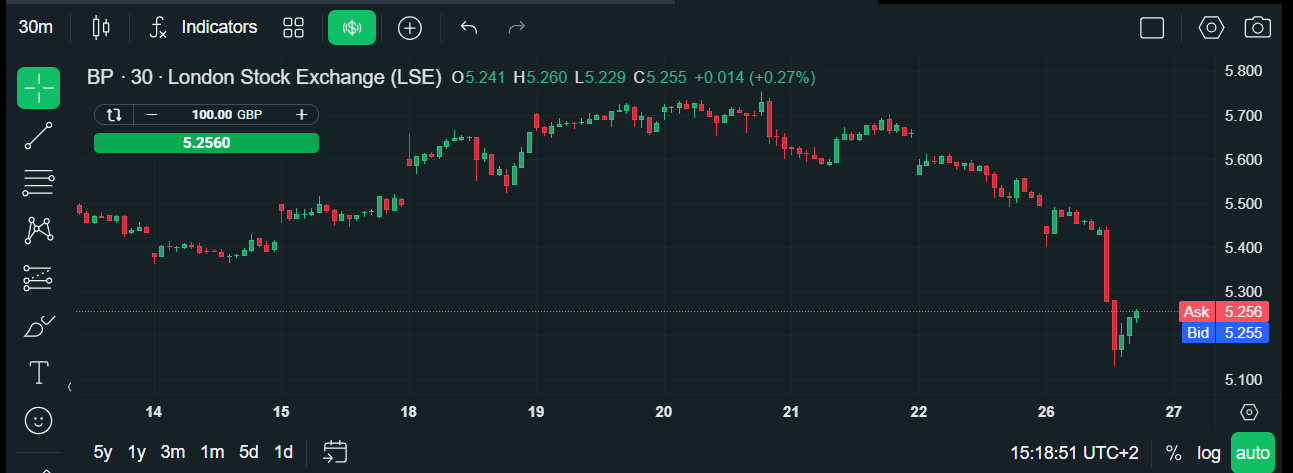Edit the 100.00 GBP quantity field
This screenshot has width=1293, height=473.
coord(227,115)
